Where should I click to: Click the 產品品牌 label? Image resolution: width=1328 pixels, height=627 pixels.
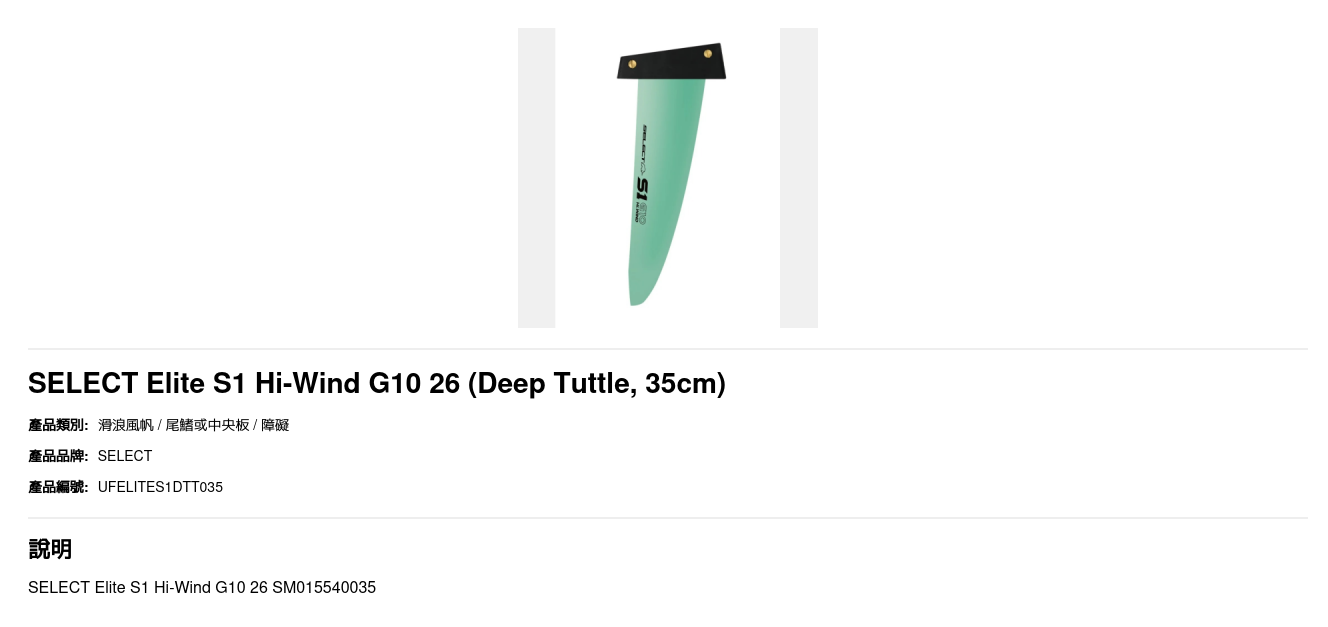click(58, 456)
